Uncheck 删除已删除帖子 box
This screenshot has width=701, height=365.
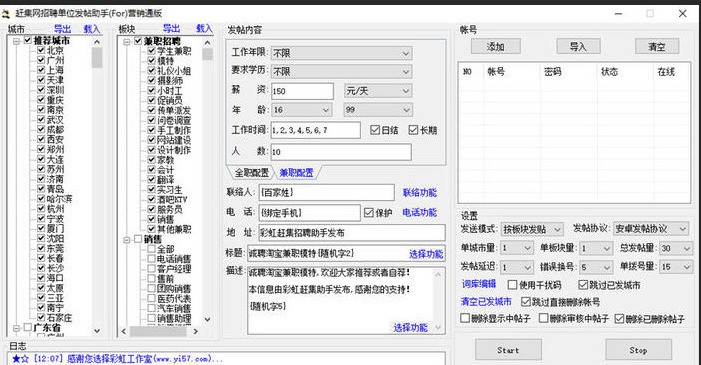619,318
